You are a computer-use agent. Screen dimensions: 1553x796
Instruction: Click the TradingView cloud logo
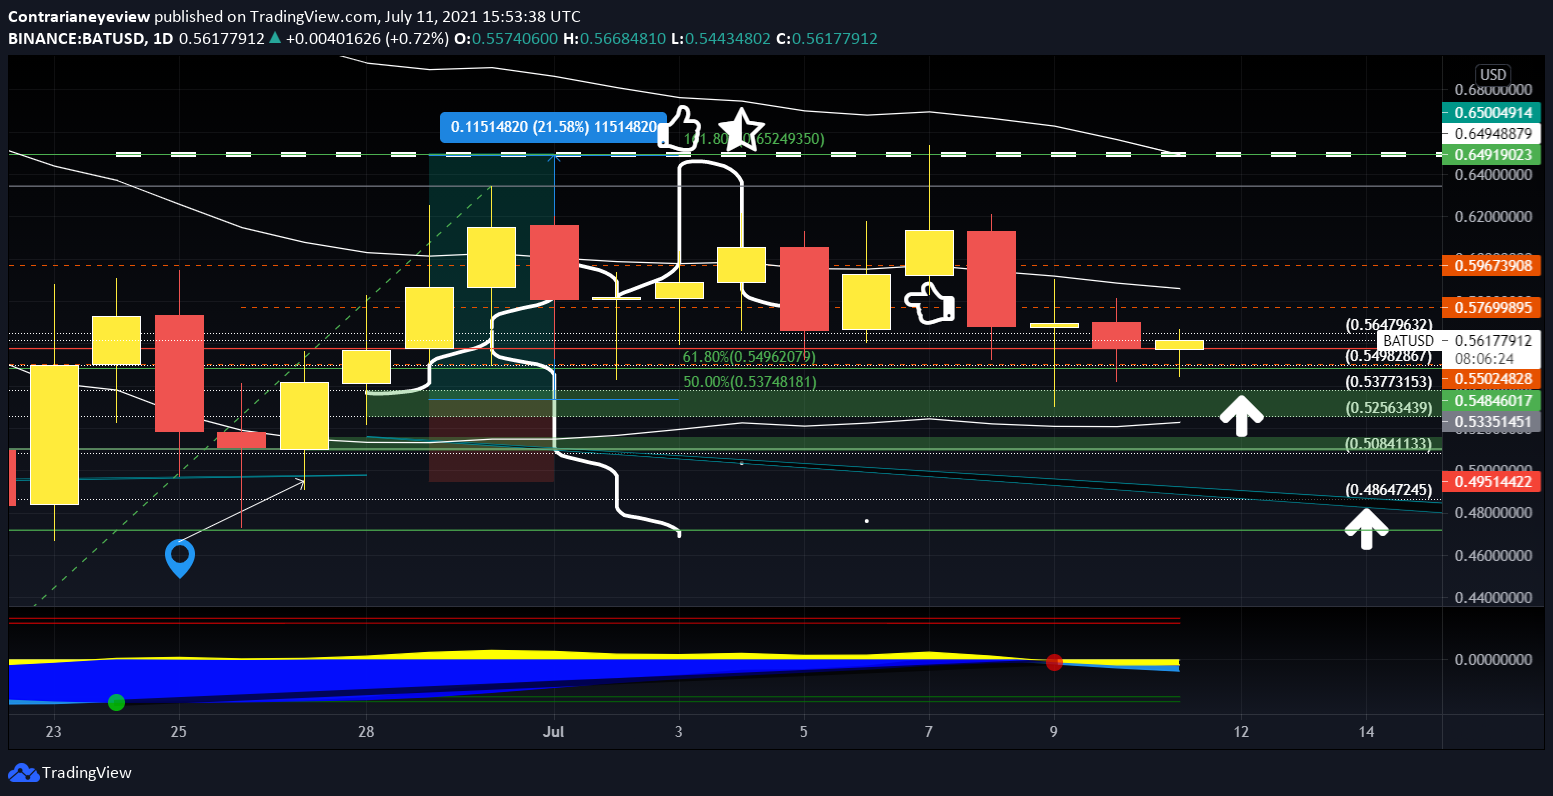coord(22,773)
